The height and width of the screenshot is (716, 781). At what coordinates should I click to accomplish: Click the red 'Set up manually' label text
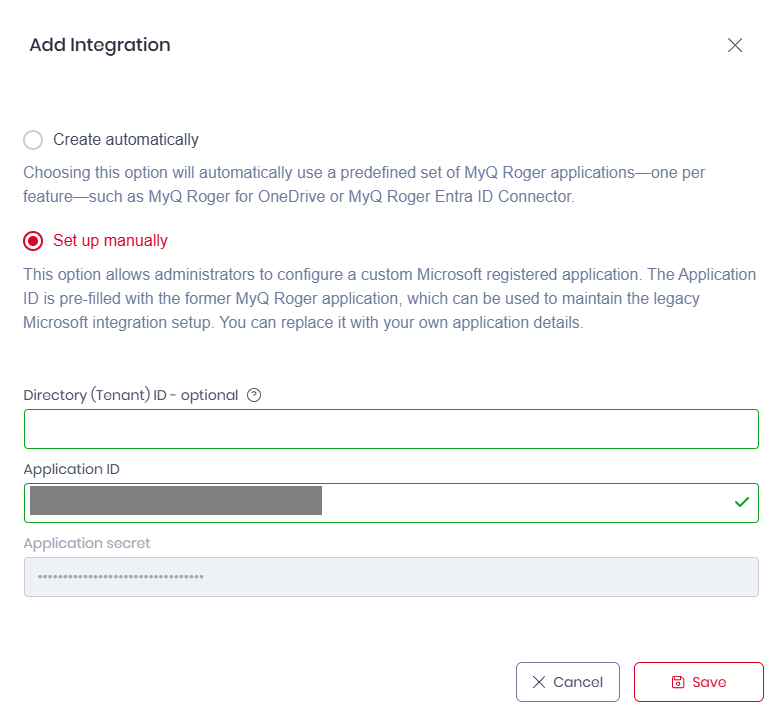point(110,241)
